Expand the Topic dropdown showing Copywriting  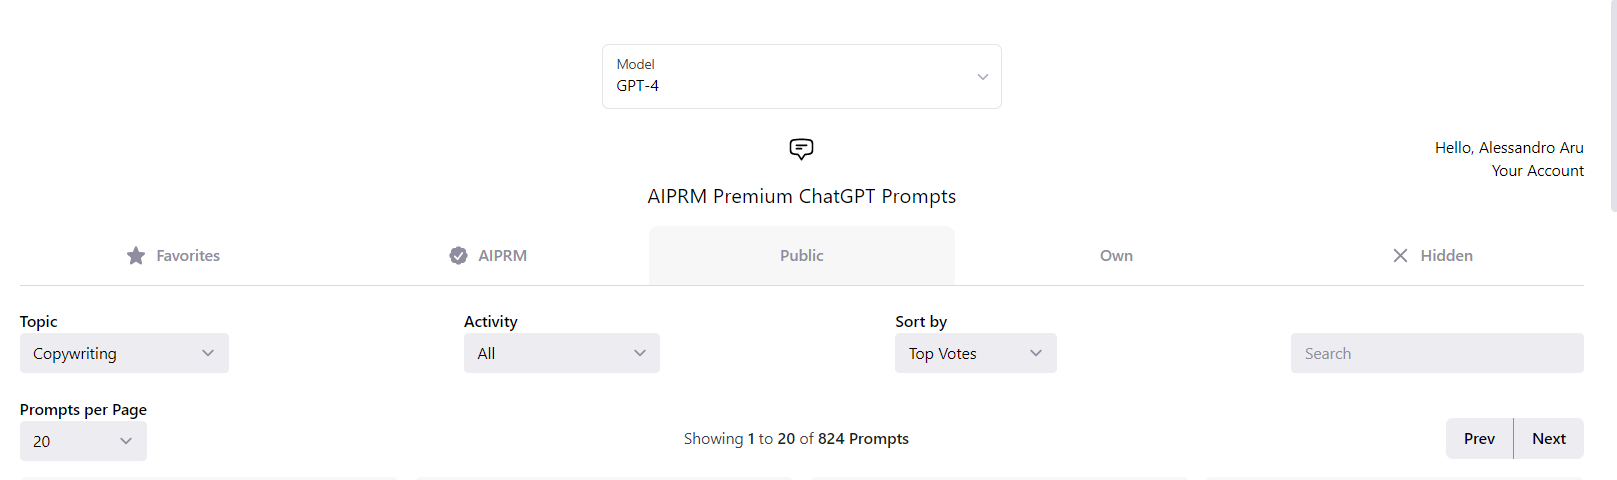tap(124, 353)
